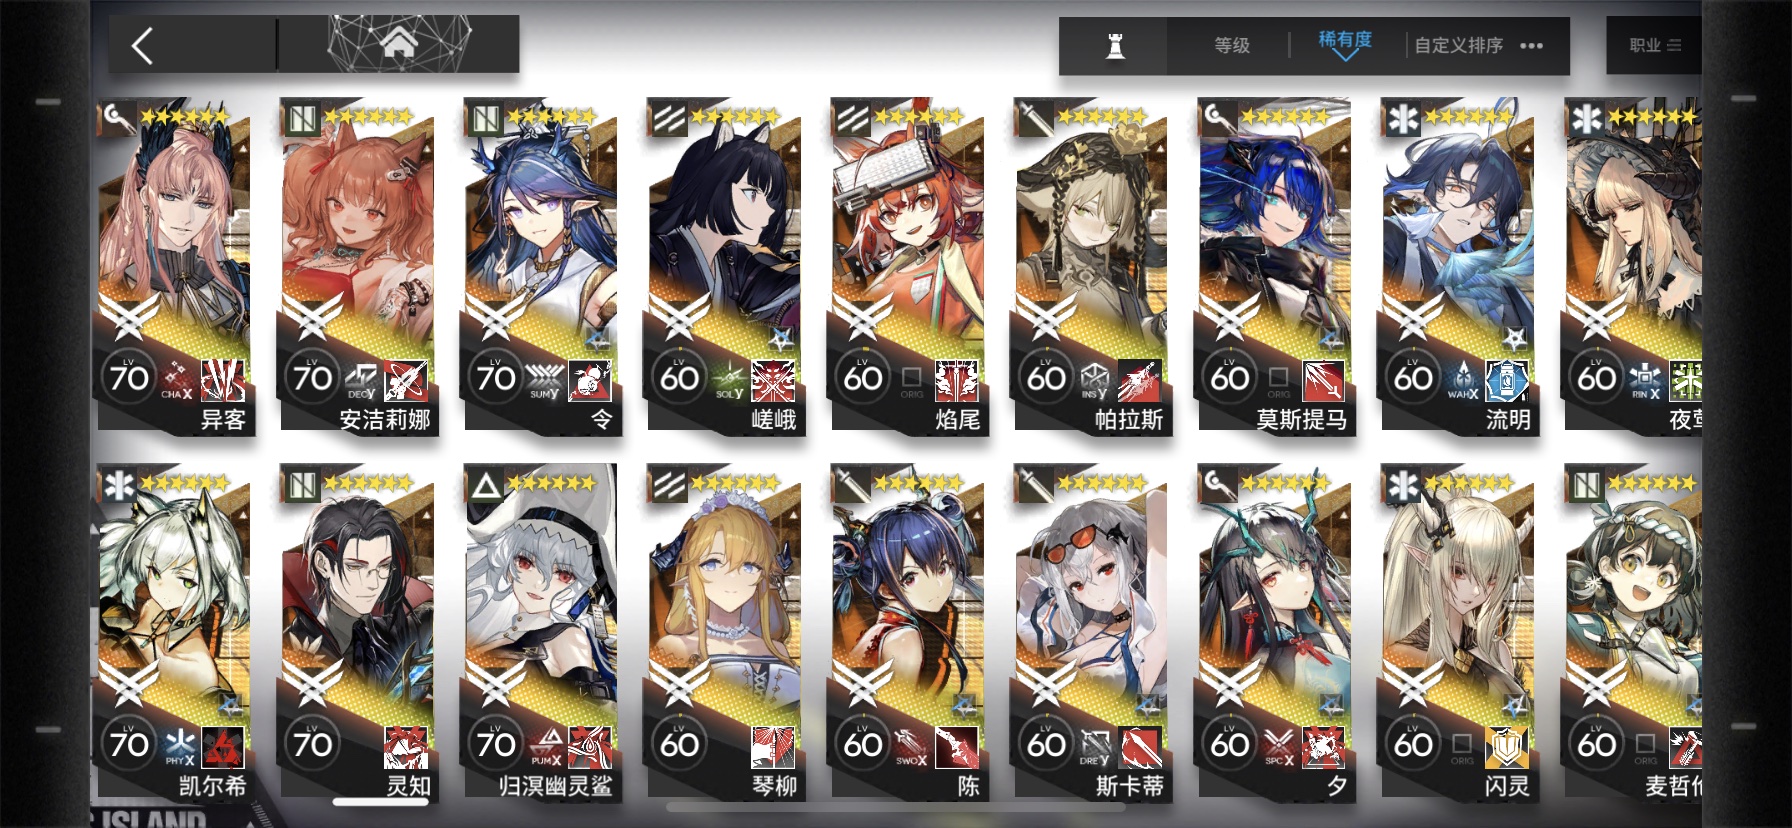Select operator card 令
1792x828 pixels.
tap(541, 266)
